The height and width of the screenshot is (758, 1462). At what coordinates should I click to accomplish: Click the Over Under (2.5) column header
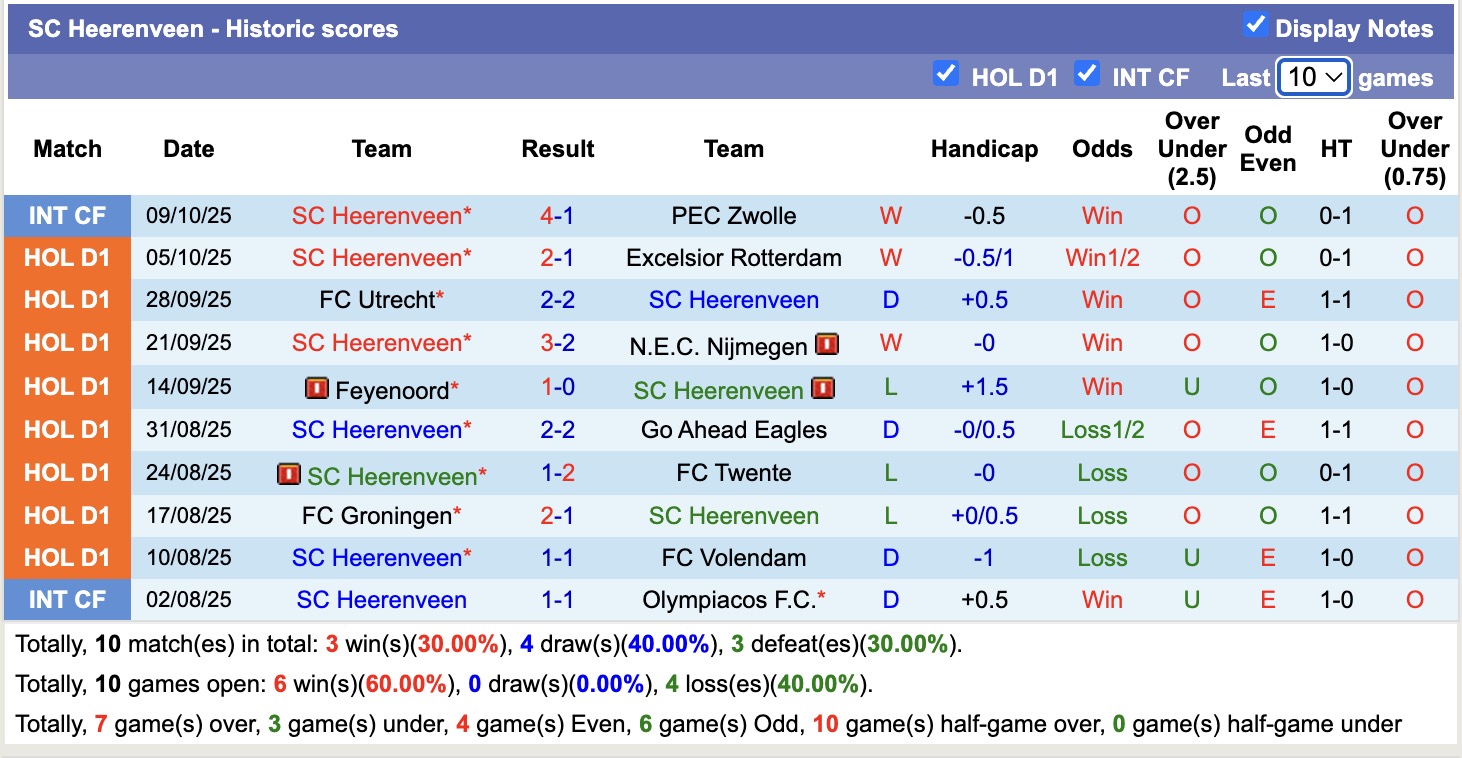point(1191,148)
